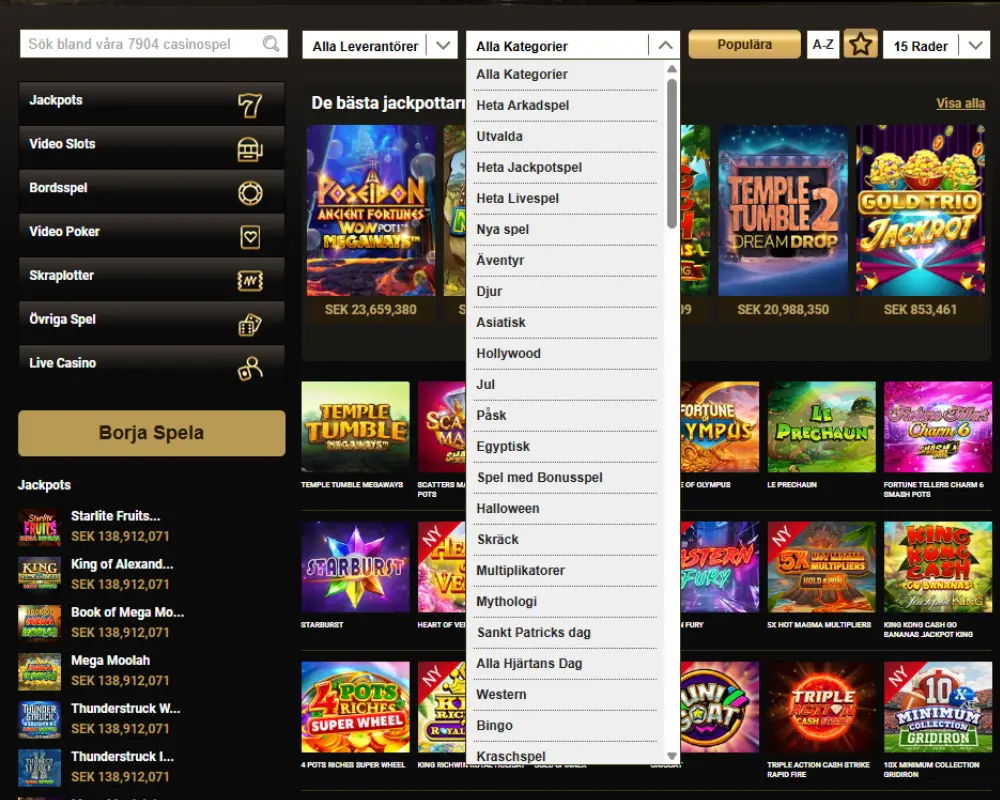Open Gold Trio Jackpot game
The height and width of the screenshot is (800, 1000).
(x=920, y=211)
